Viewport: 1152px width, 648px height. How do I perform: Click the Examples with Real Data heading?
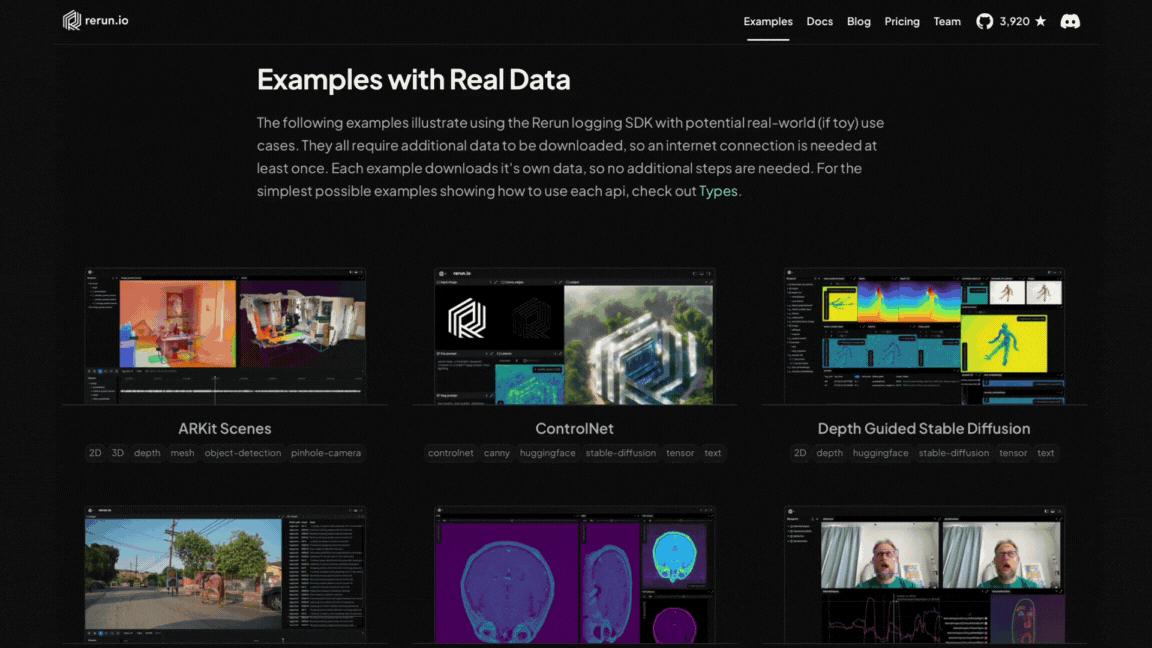coord(414,79)
